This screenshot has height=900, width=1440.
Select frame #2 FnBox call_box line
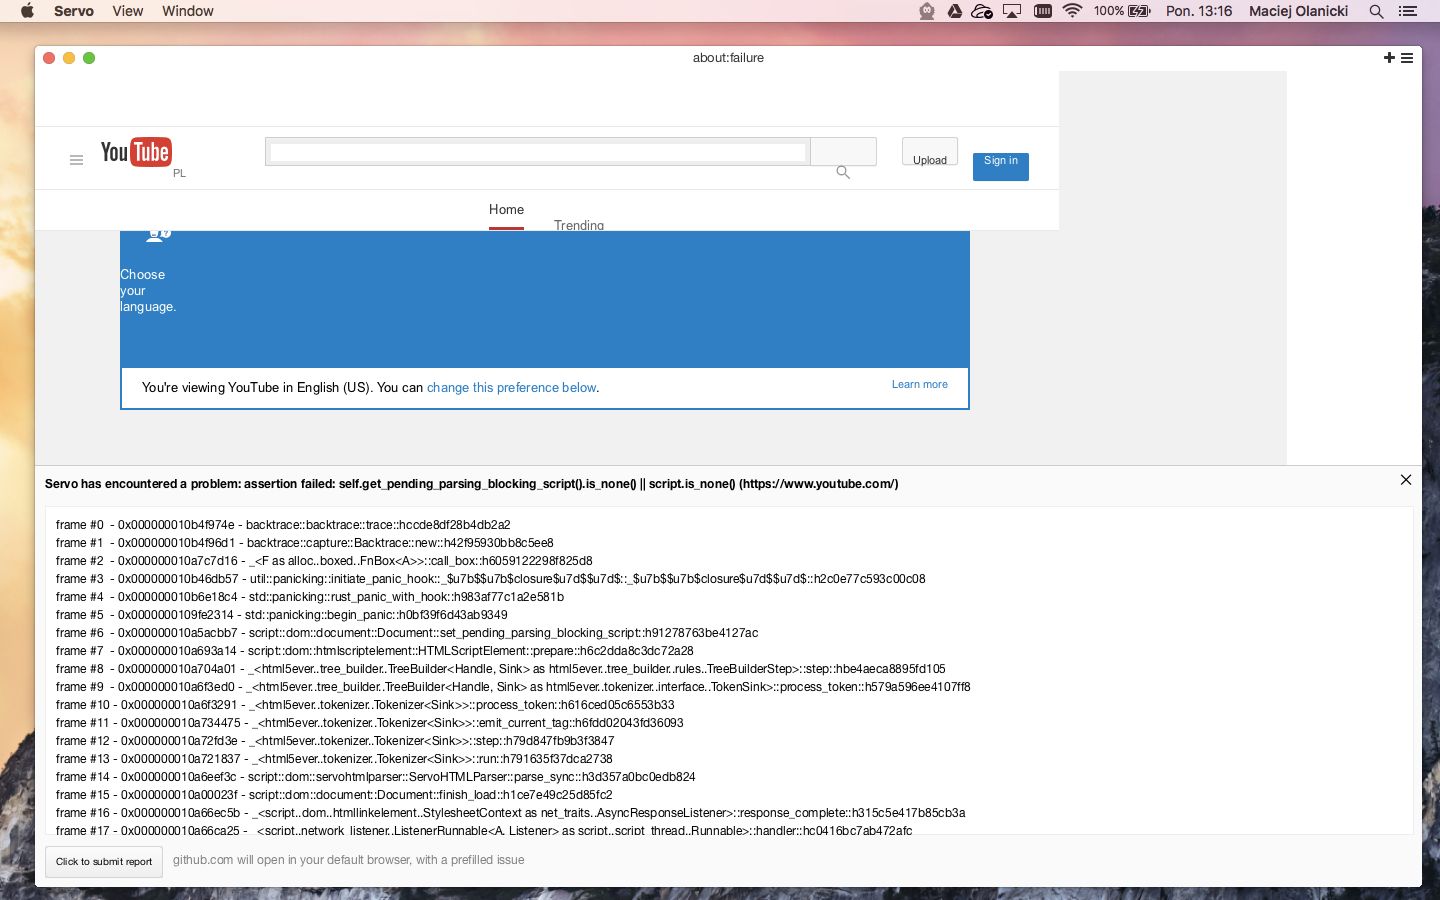[x=324, y=561]
